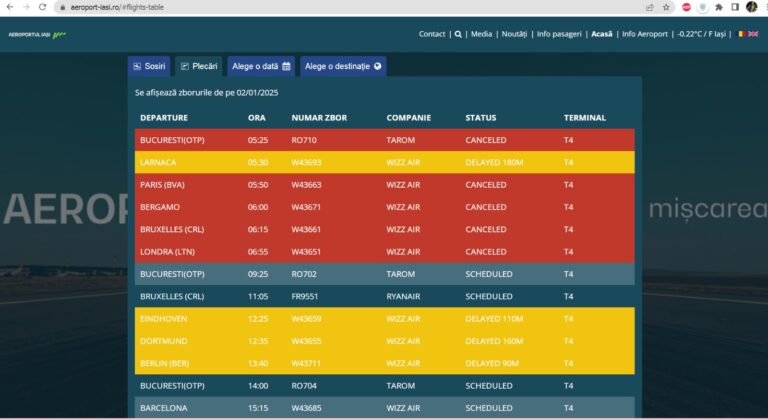
Task: Click the search magnifier icon in the menu
Action: click(x=458, y=34)
